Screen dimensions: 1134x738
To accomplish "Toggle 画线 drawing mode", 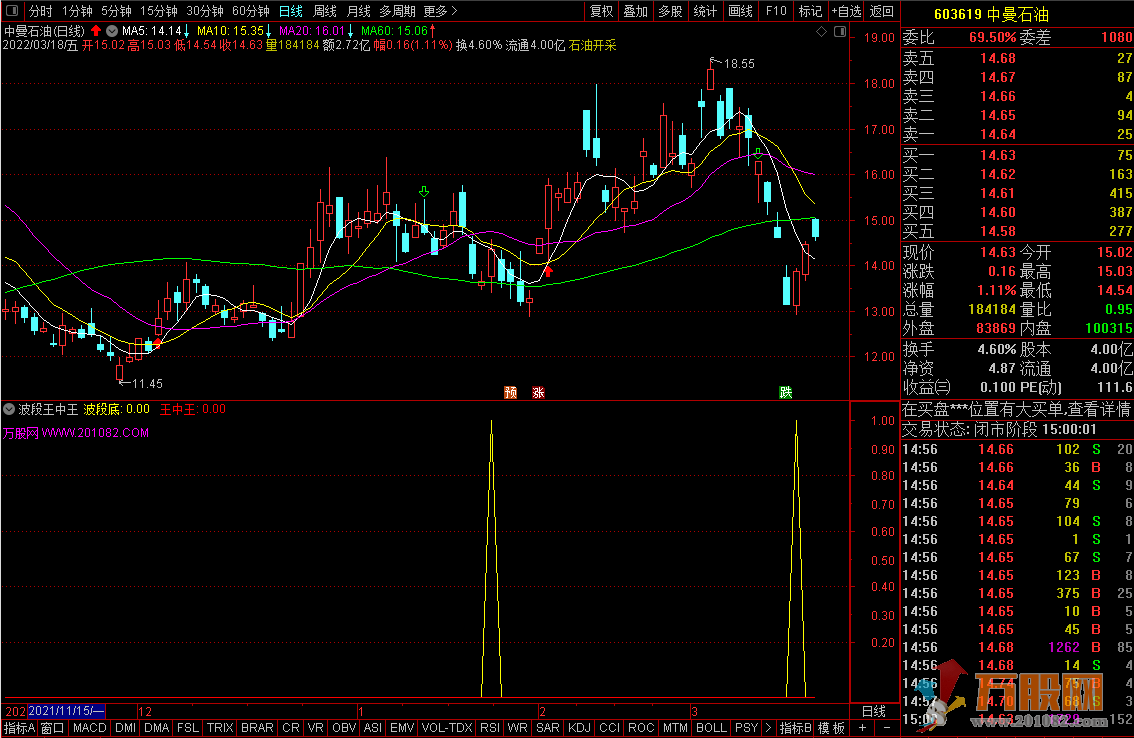I will pyautogui.click(x=740, y=12).
